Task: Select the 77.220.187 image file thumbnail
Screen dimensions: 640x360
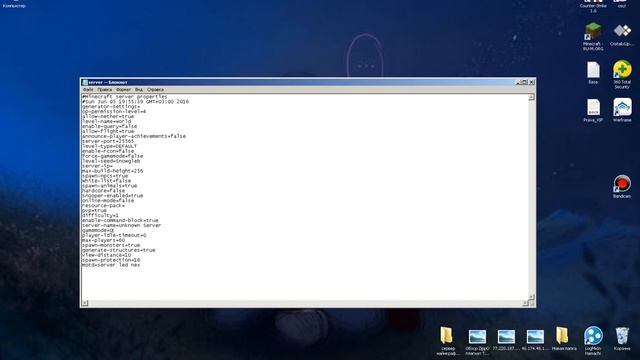Action: click(x=506, y=340)
